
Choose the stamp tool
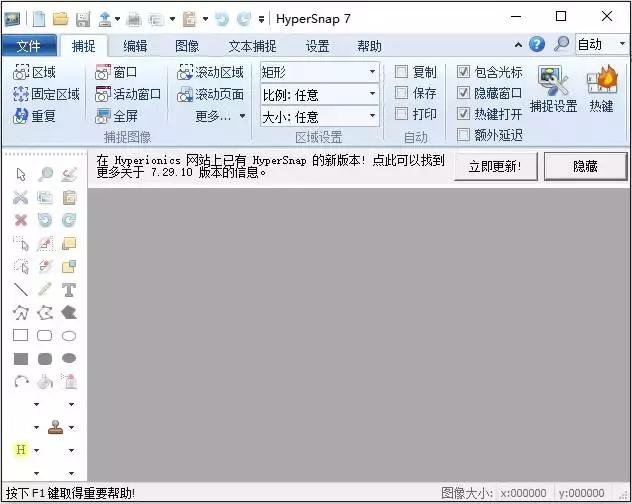(56, 427)
